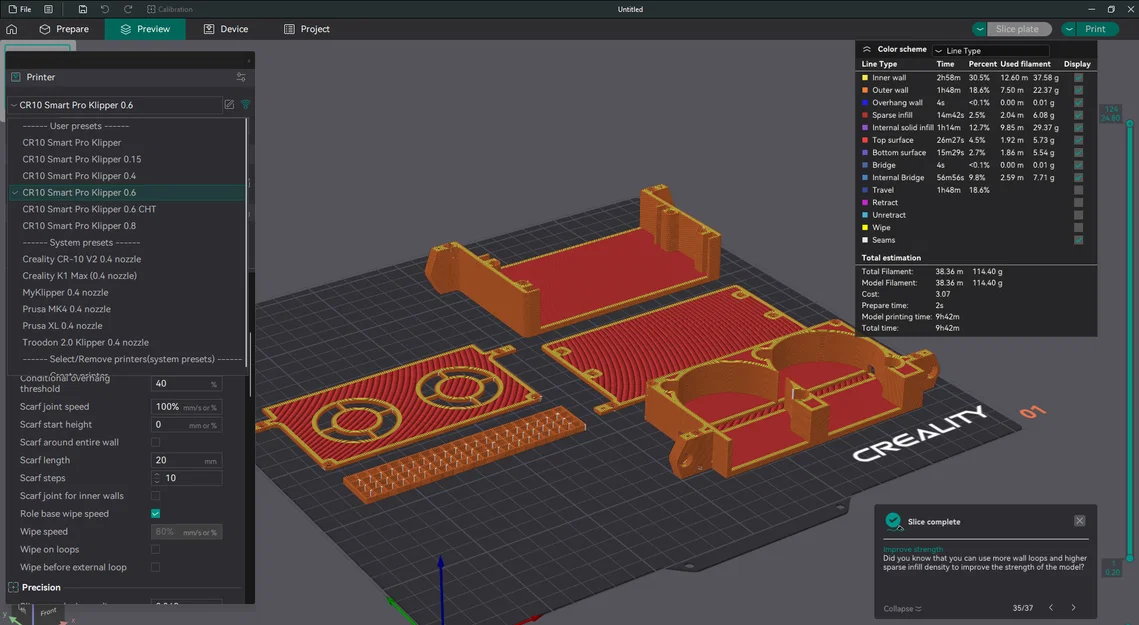The image size is (1139, 625).
Task: Open the printer parameter settings icon
Action: coord(241,76)
